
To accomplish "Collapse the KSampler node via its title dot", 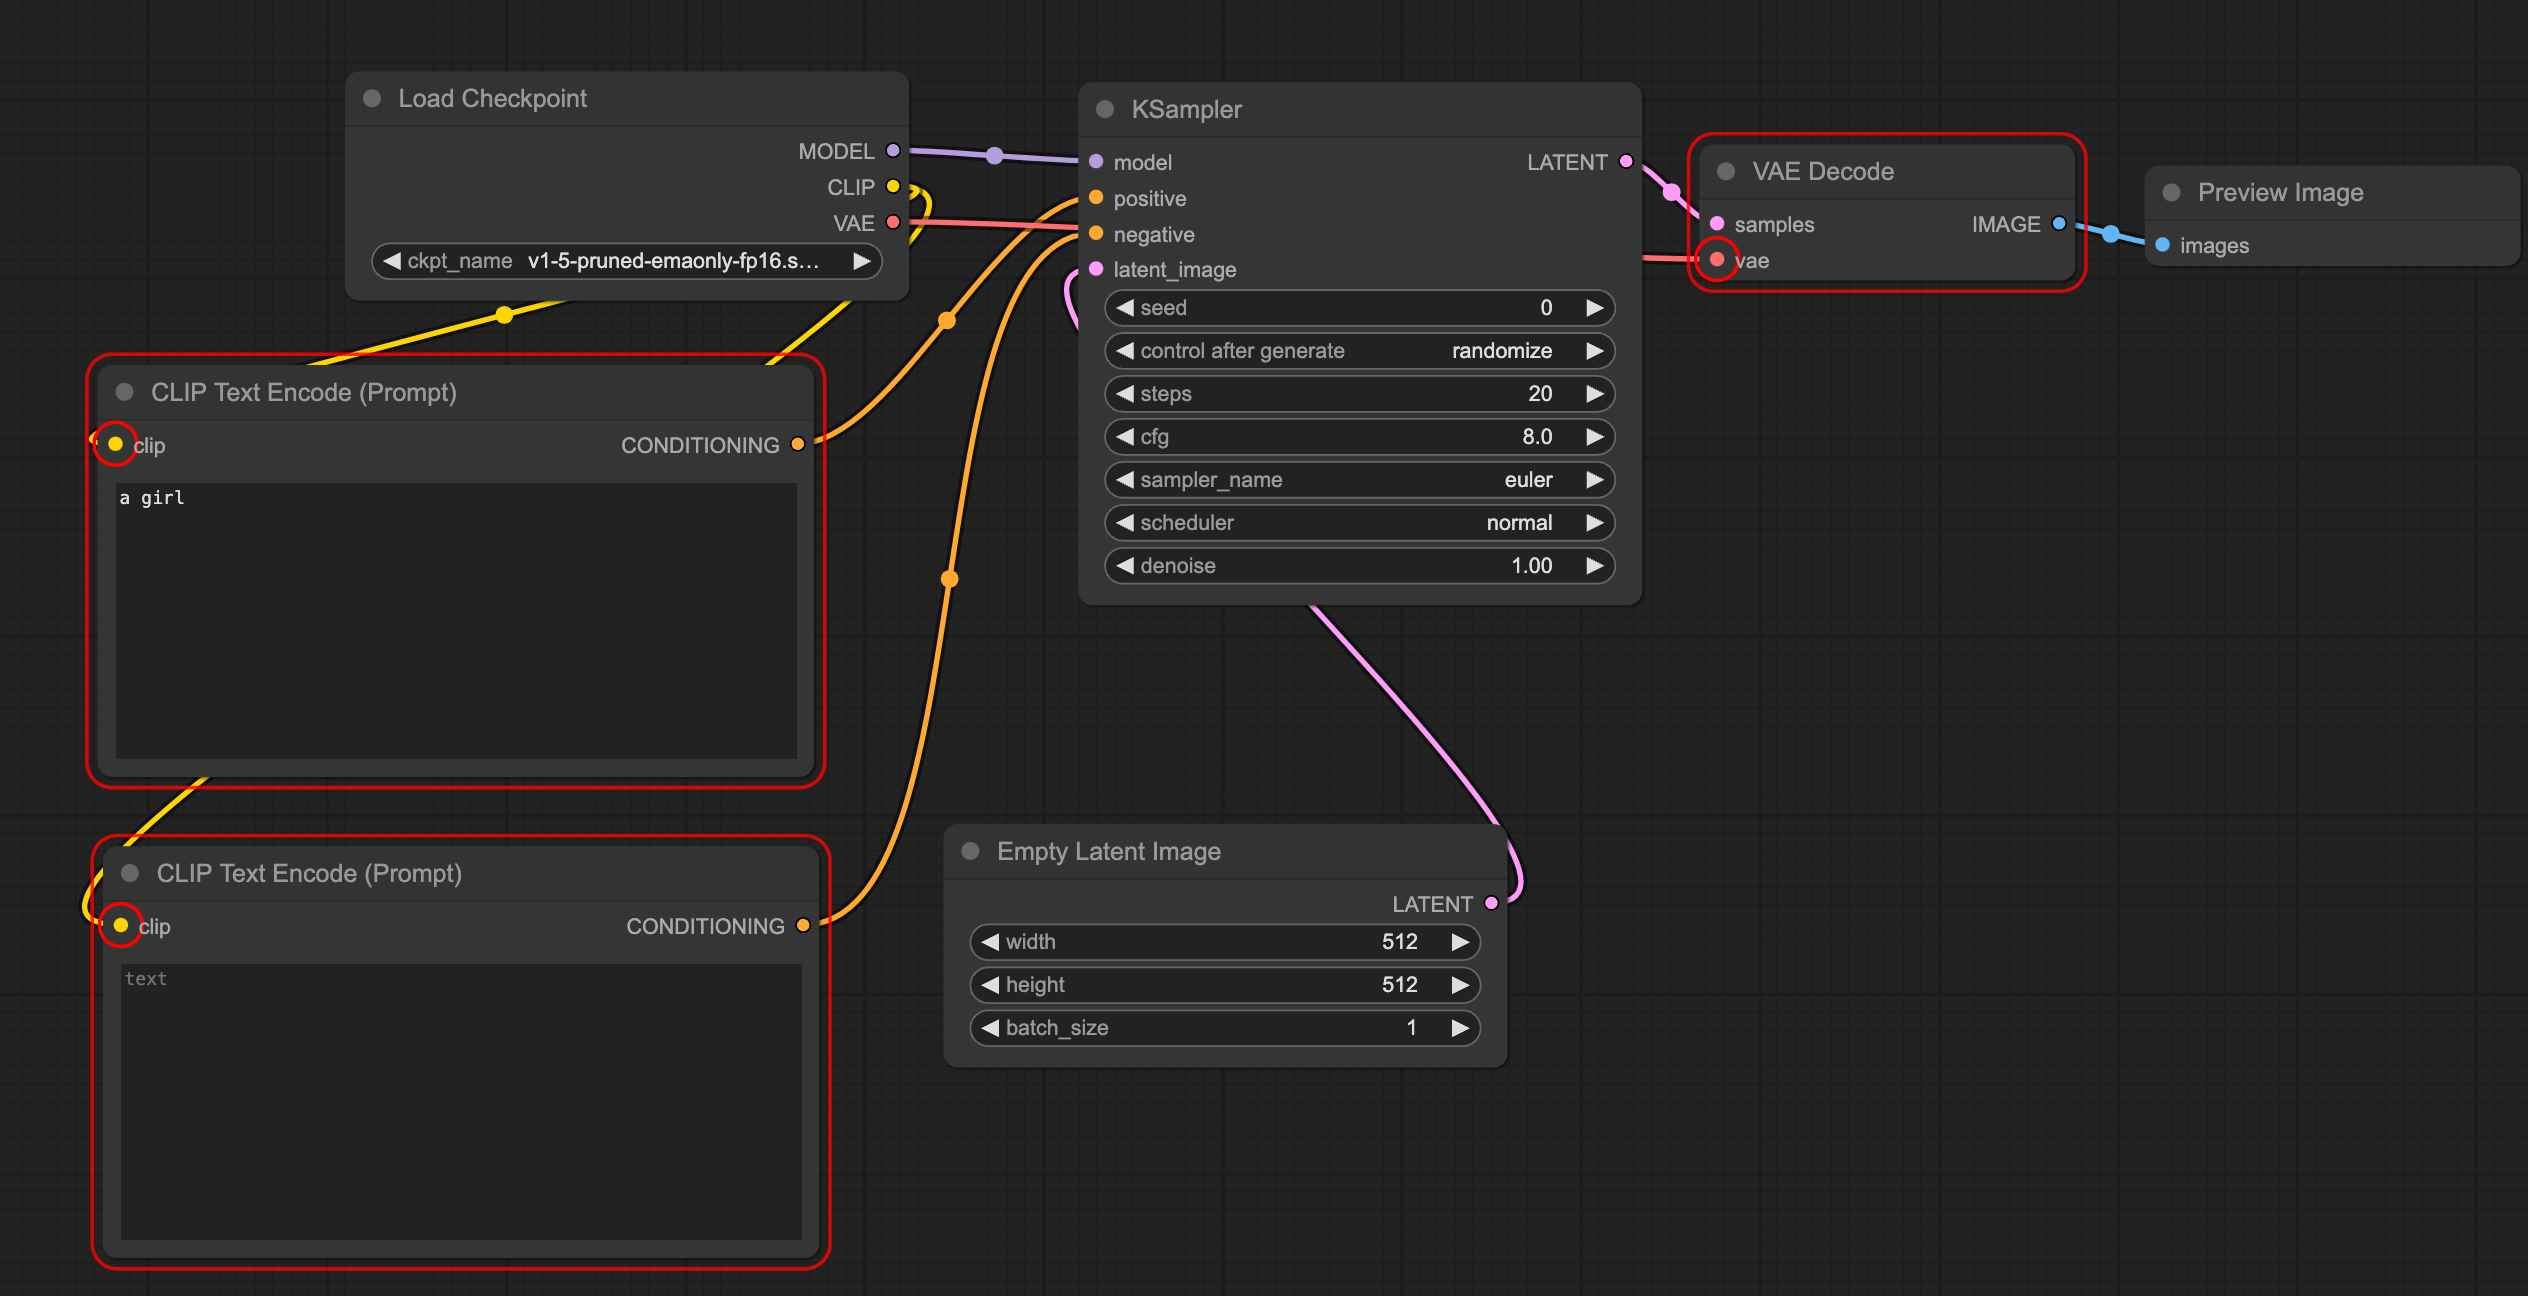I will (1105, 109).
